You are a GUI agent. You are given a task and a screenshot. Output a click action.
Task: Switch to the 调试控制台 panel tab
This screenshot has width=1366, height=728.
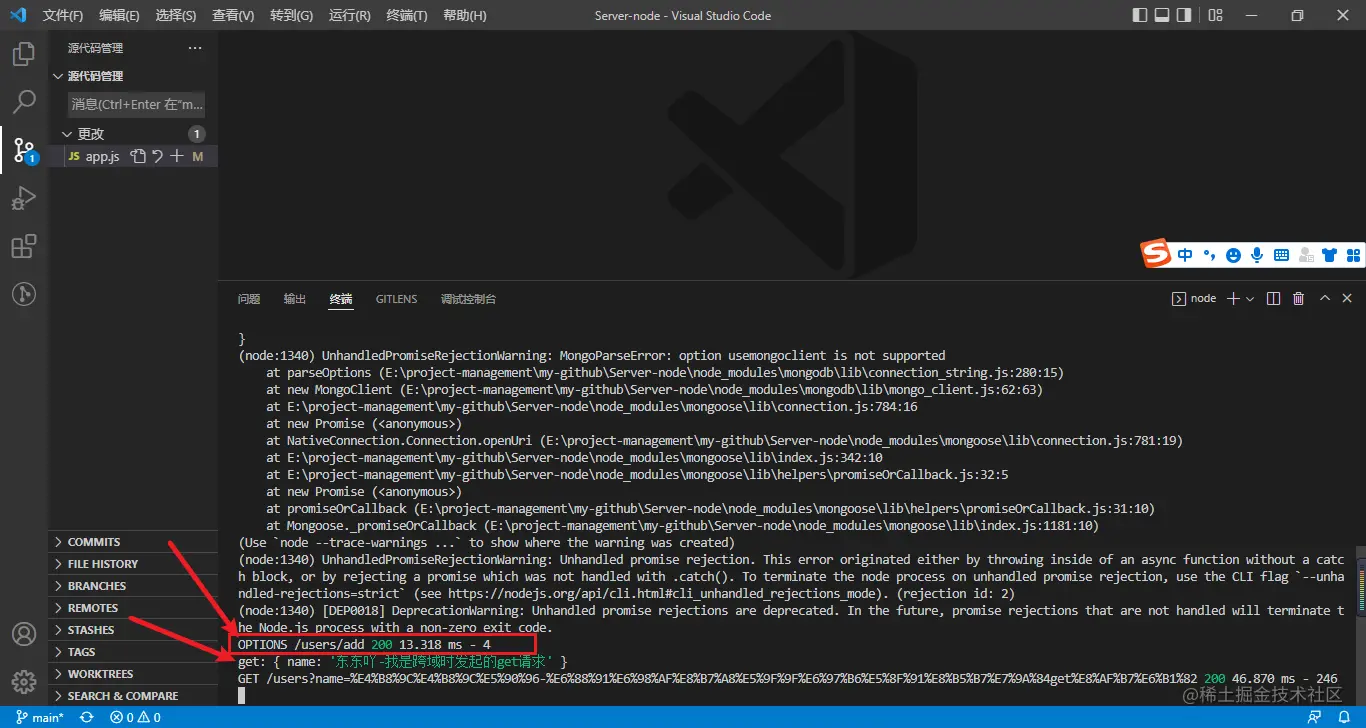(x=468, y=299)
